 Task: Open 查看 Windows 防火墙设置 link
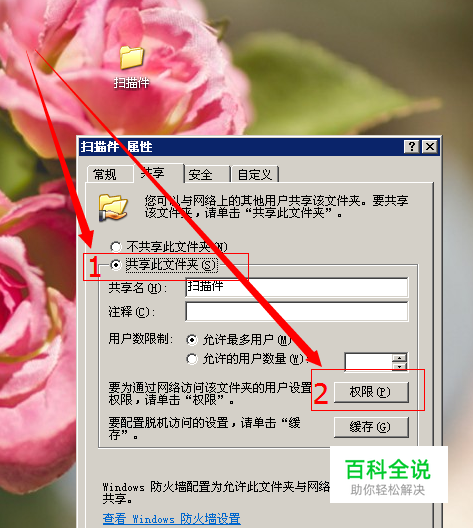[x=171, y=519]
